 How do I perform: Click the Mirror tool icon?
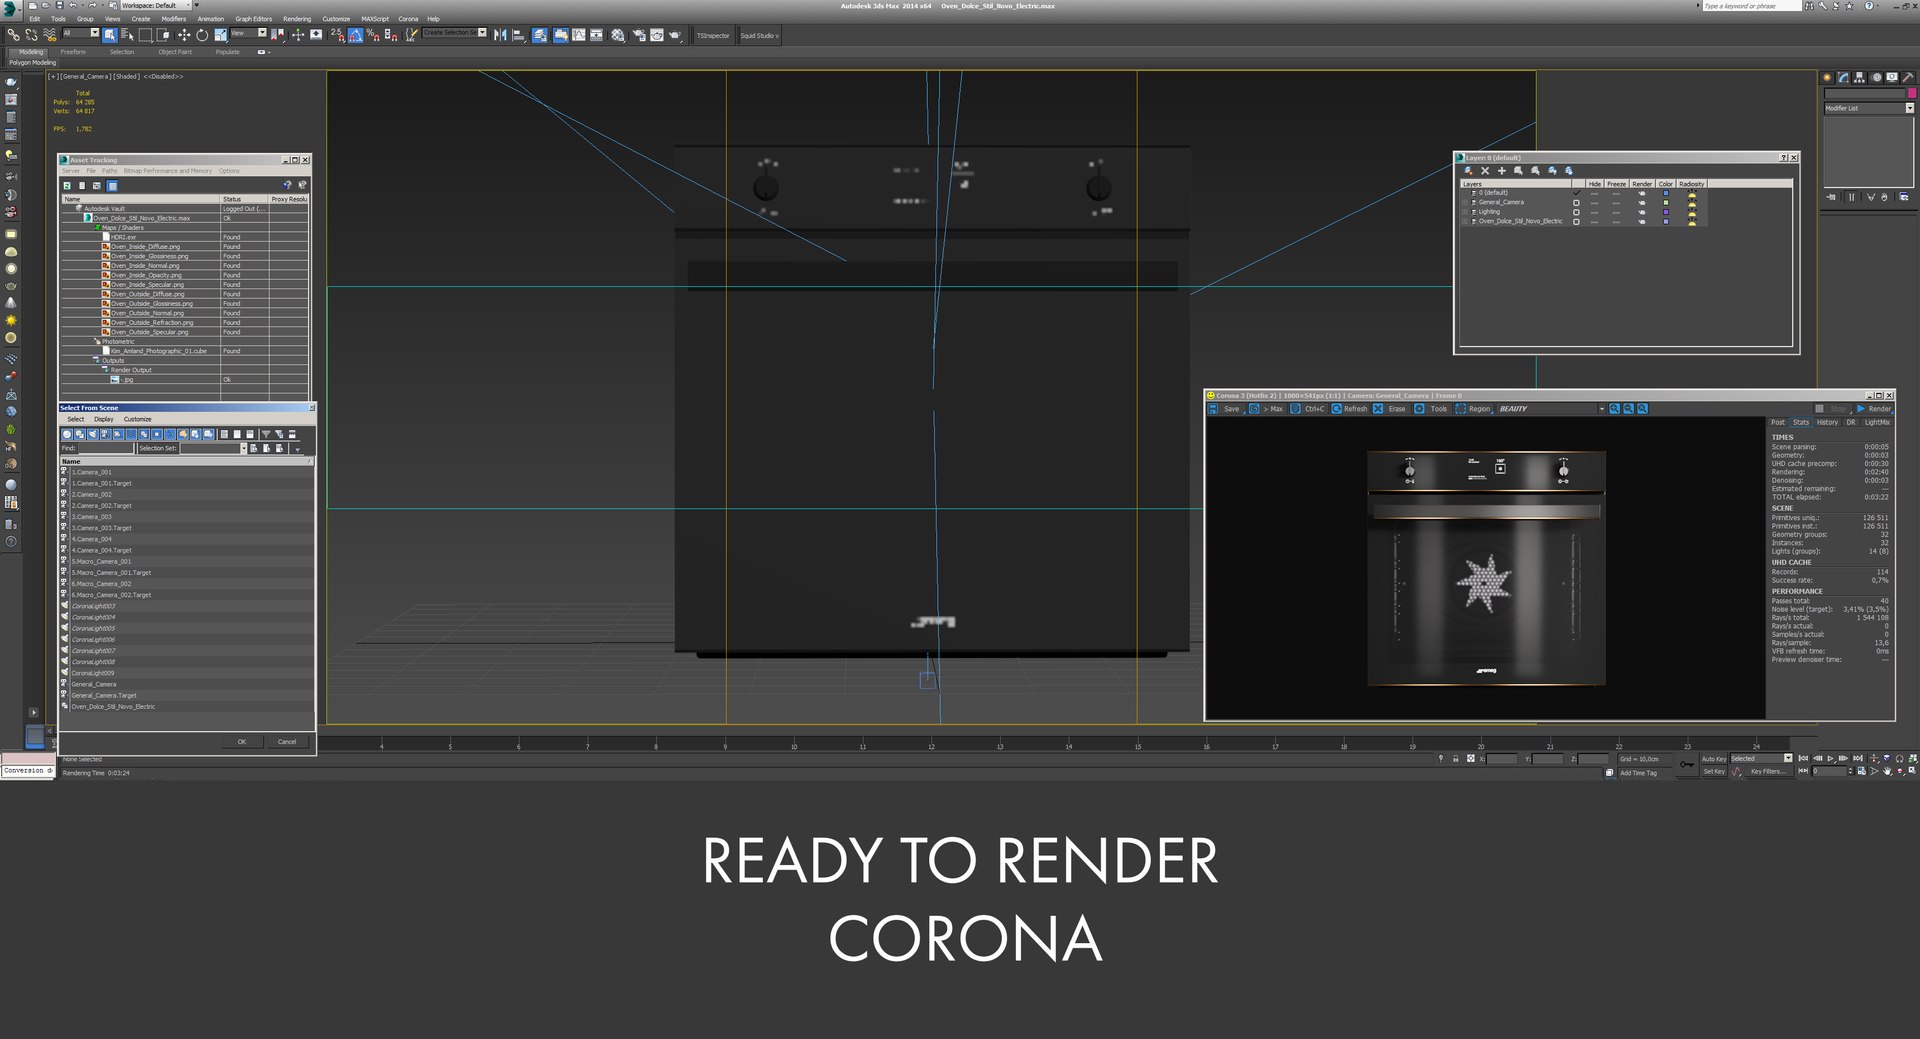coord(500,35)
